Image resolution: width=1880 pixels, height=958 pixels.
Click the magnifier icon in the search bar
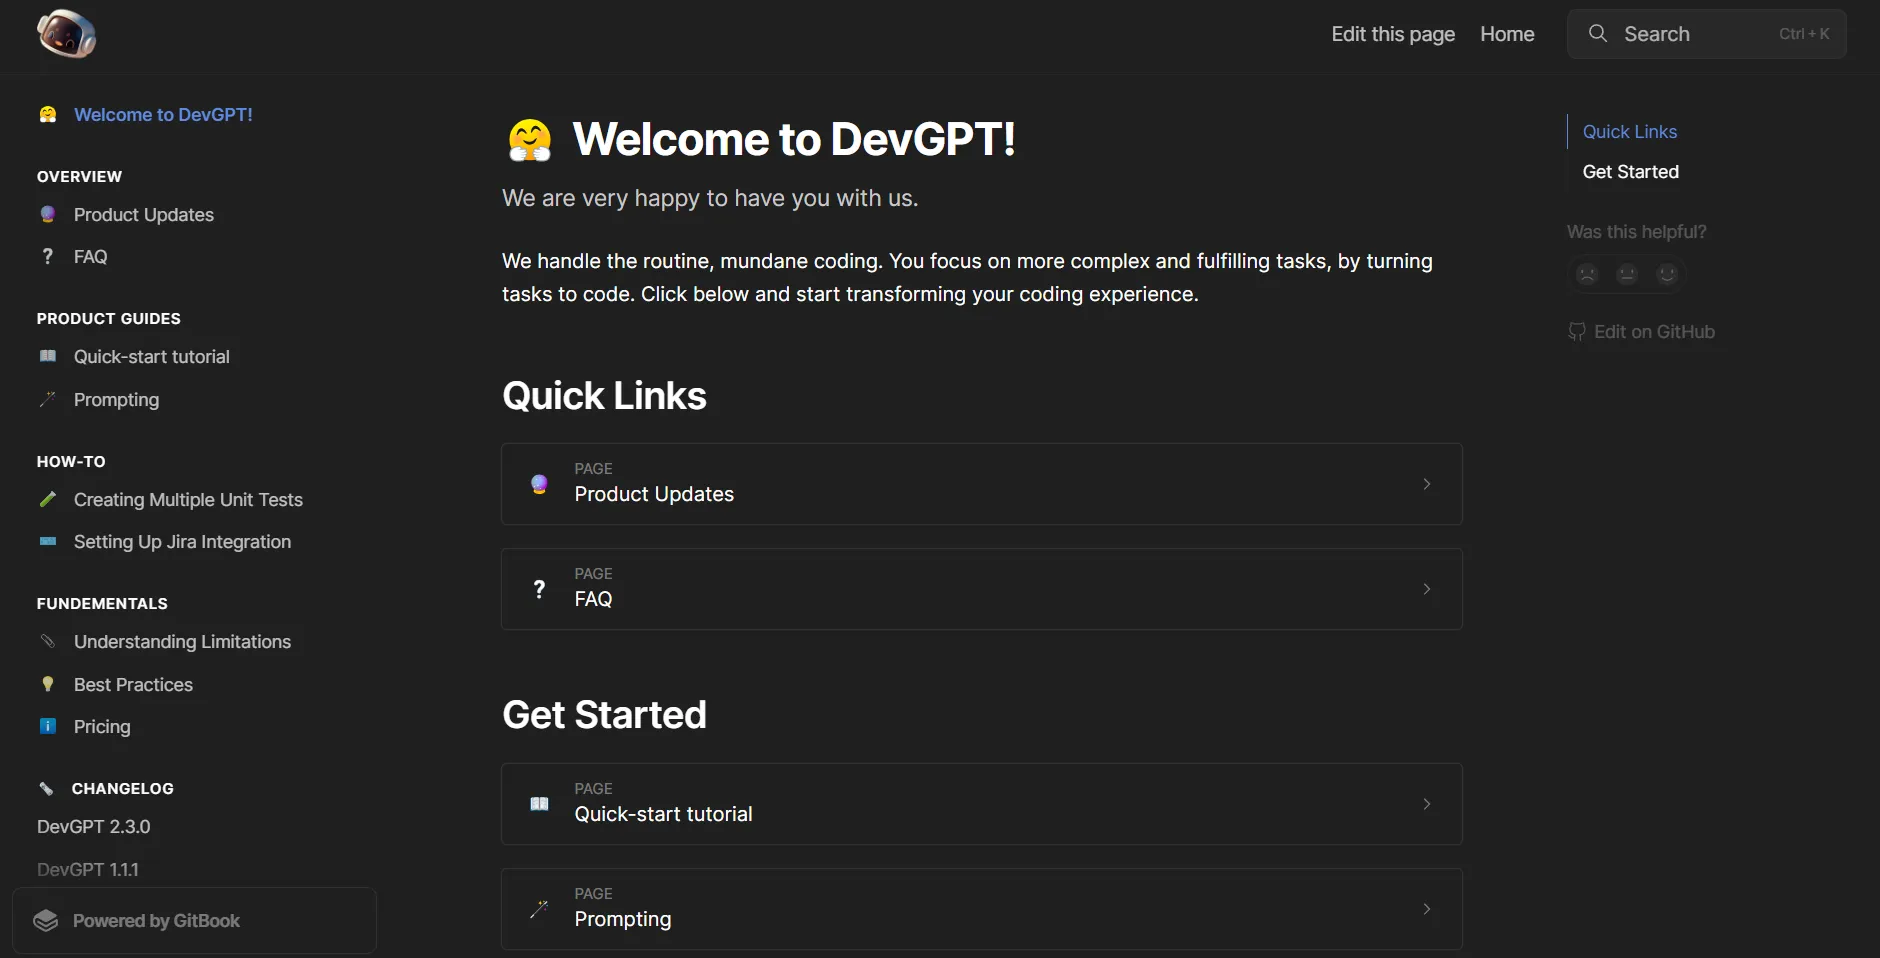point(1598,33)
